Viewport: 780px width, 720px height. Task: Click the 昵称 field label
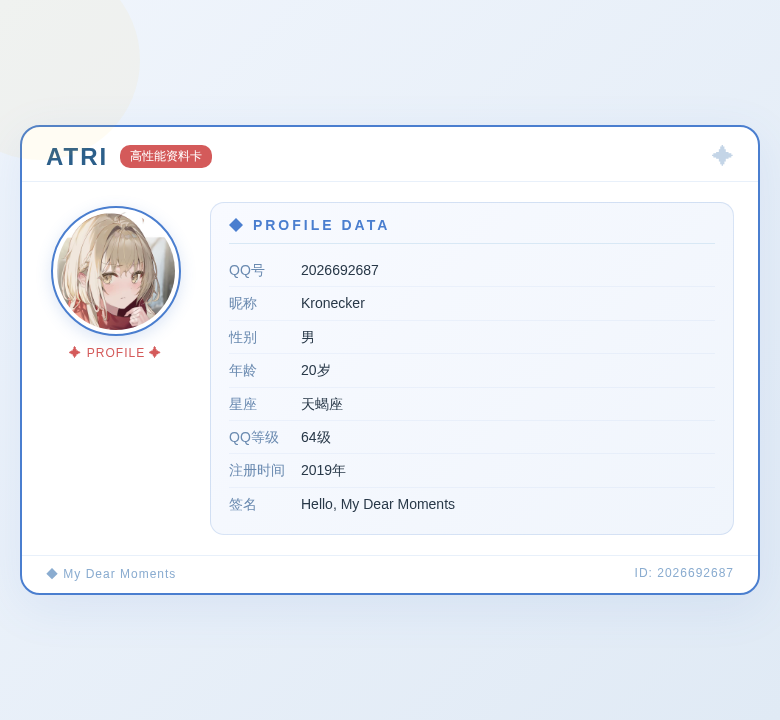click(x=243, y=304)
